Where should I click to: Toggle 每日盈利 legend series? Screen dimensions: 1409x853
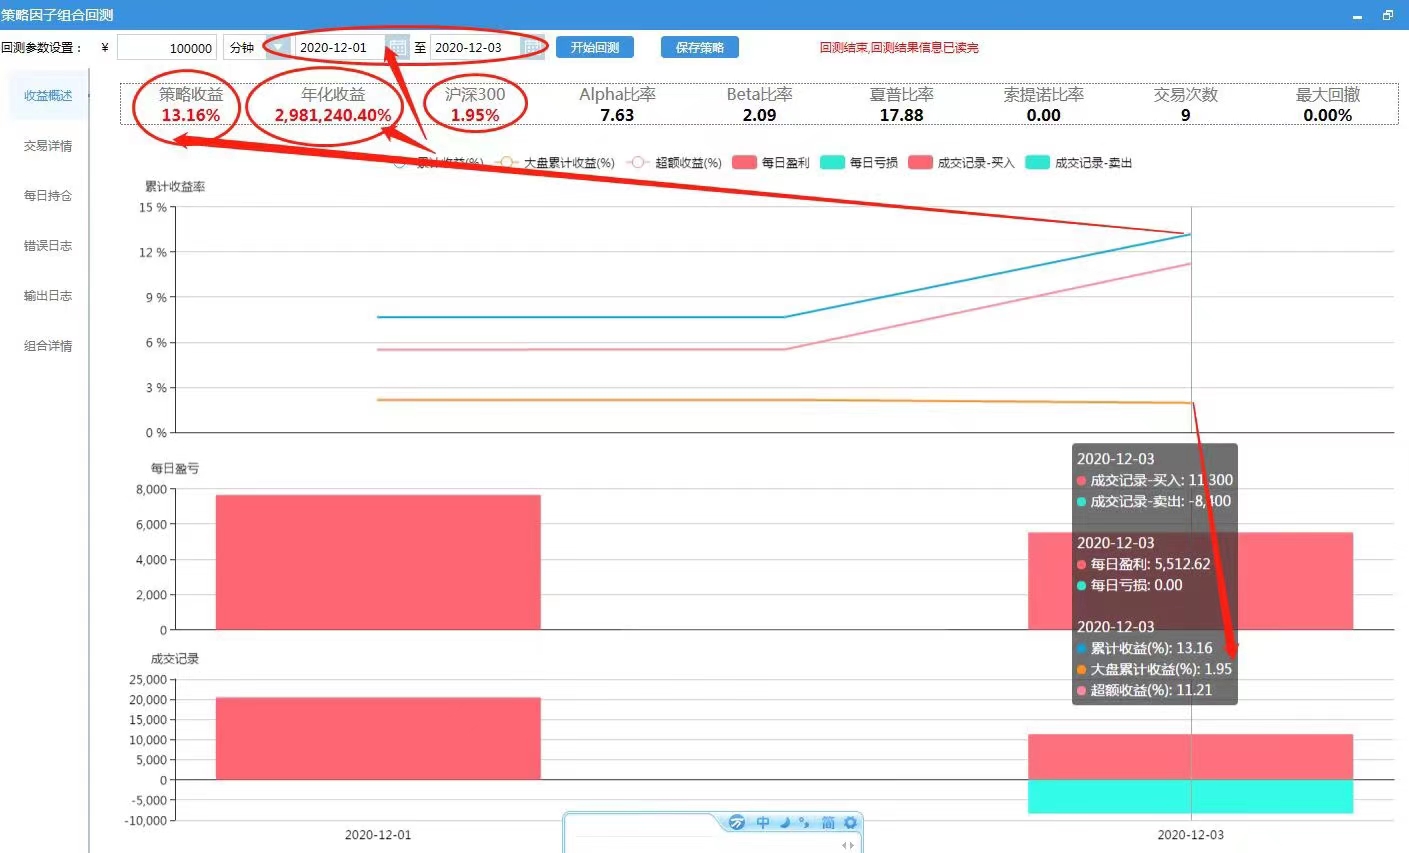[770, 162]
